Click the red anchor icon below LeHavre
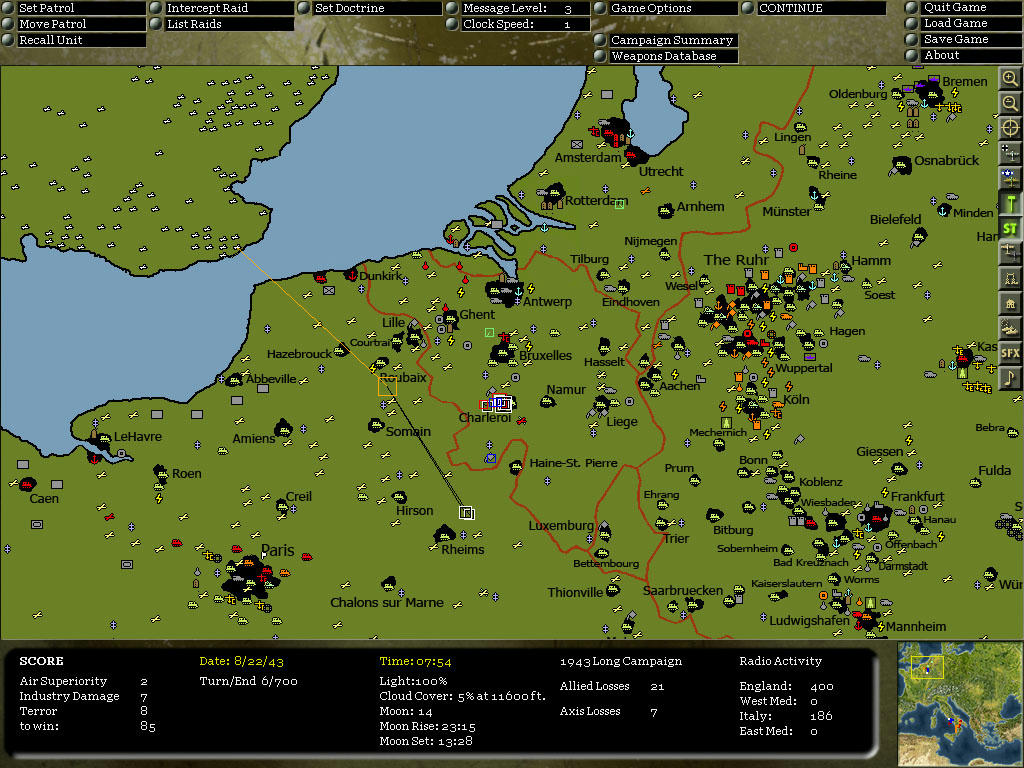Viewport: 1024px width, 768px height. [x=94, y=459]
